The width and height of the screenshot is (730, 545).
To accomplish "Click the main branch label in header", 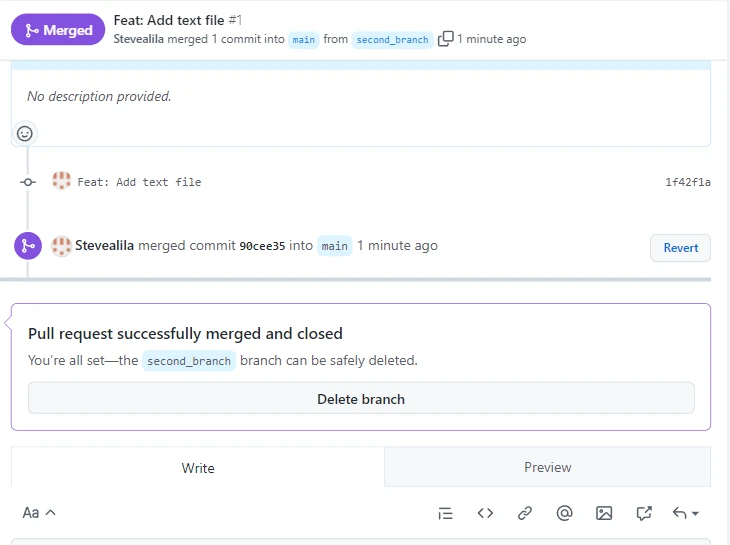I will tap(303, 40).
